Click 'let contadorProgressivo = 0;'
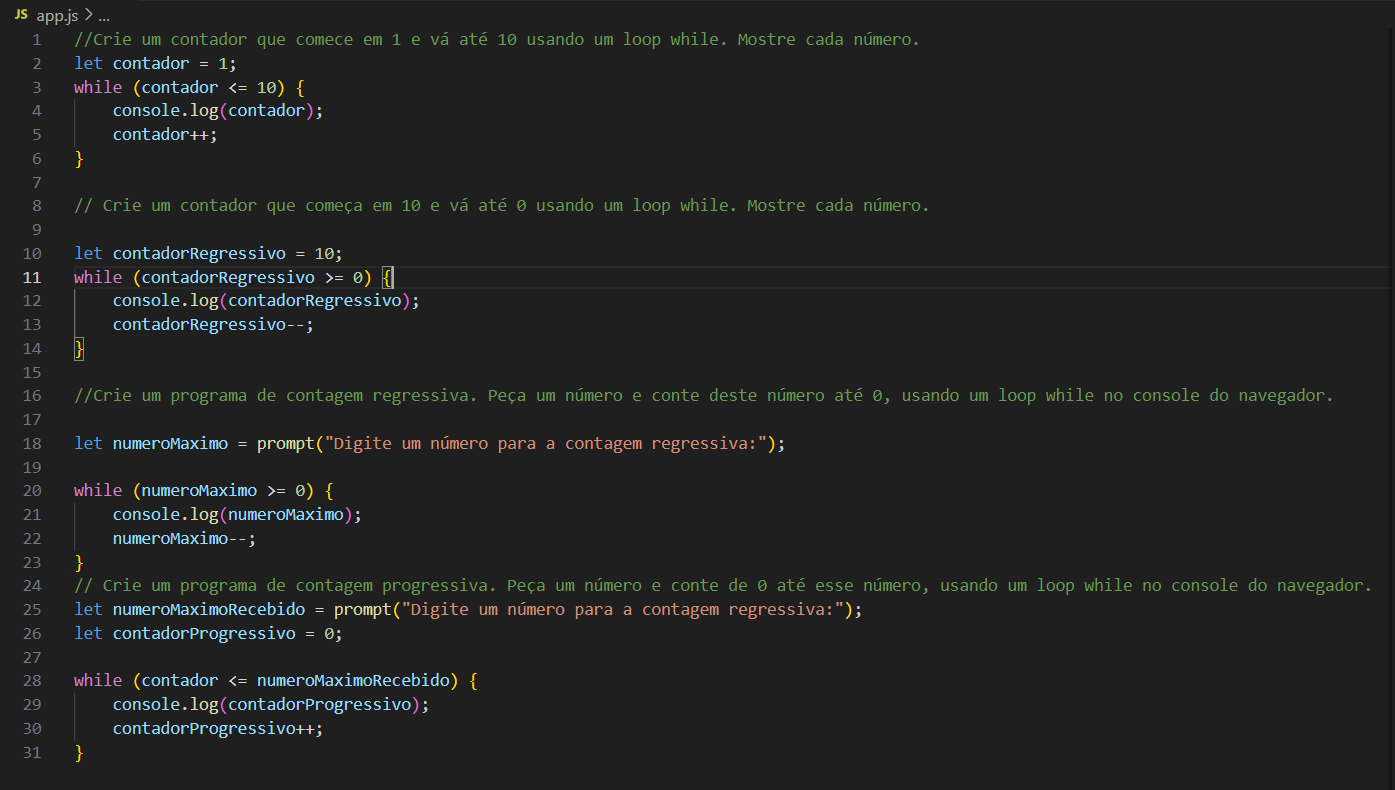 [208, 633]
